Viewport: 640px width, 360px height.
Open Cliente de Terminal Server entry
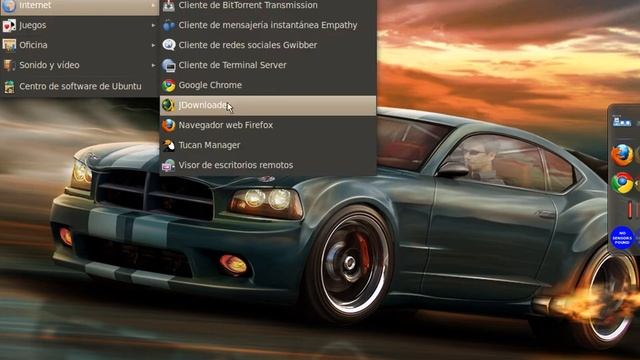click(x=268, y=65)
